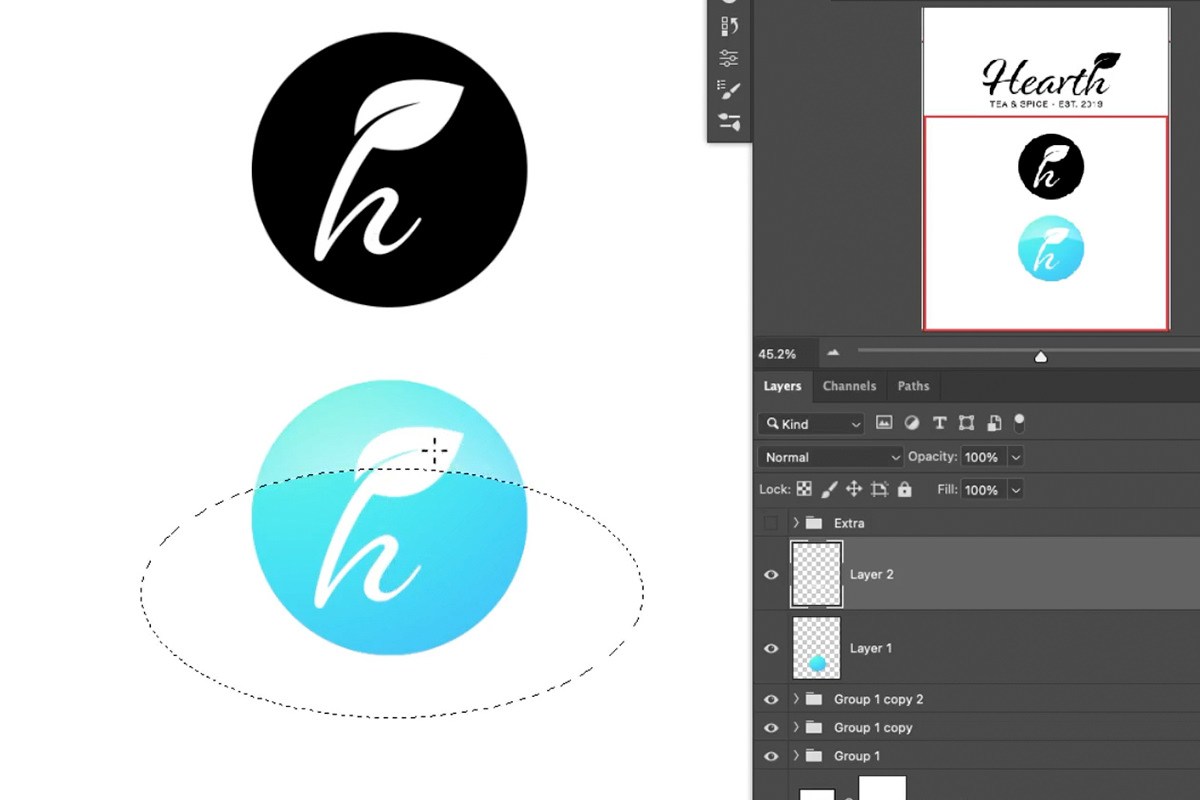1200x800 pixels.
Task: Select the Group 1 label
Action: pos(857,756)
